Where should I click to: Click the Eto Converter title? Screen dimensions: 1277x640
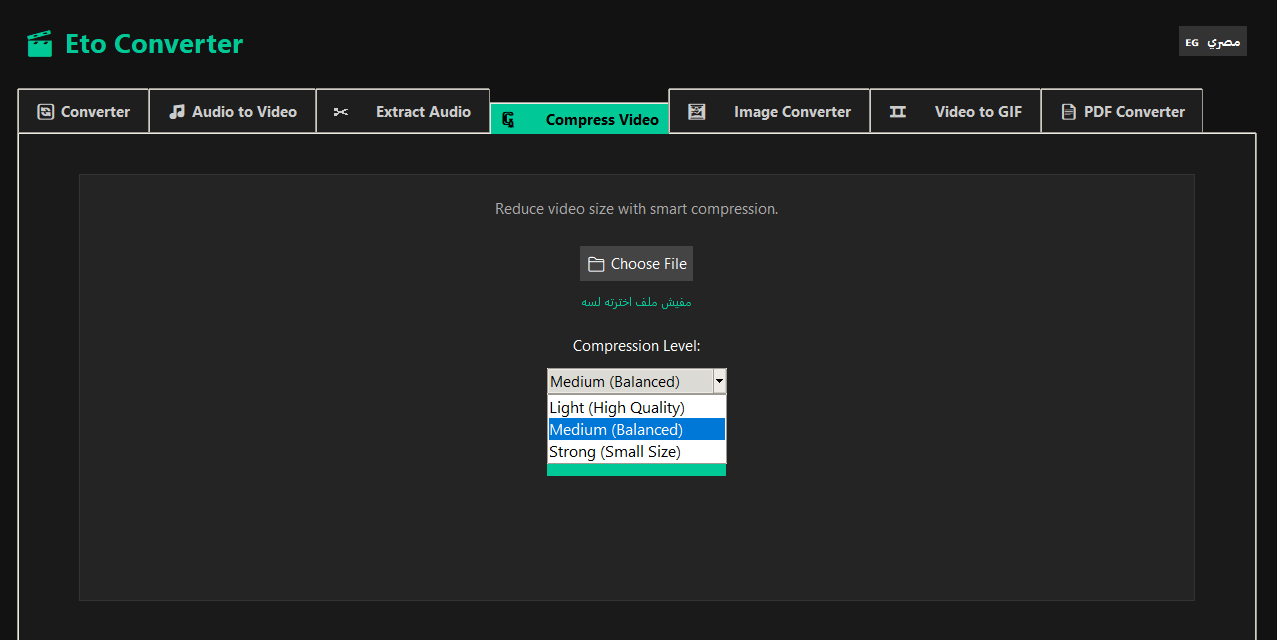pyautogui.click(x=154, y=44)
